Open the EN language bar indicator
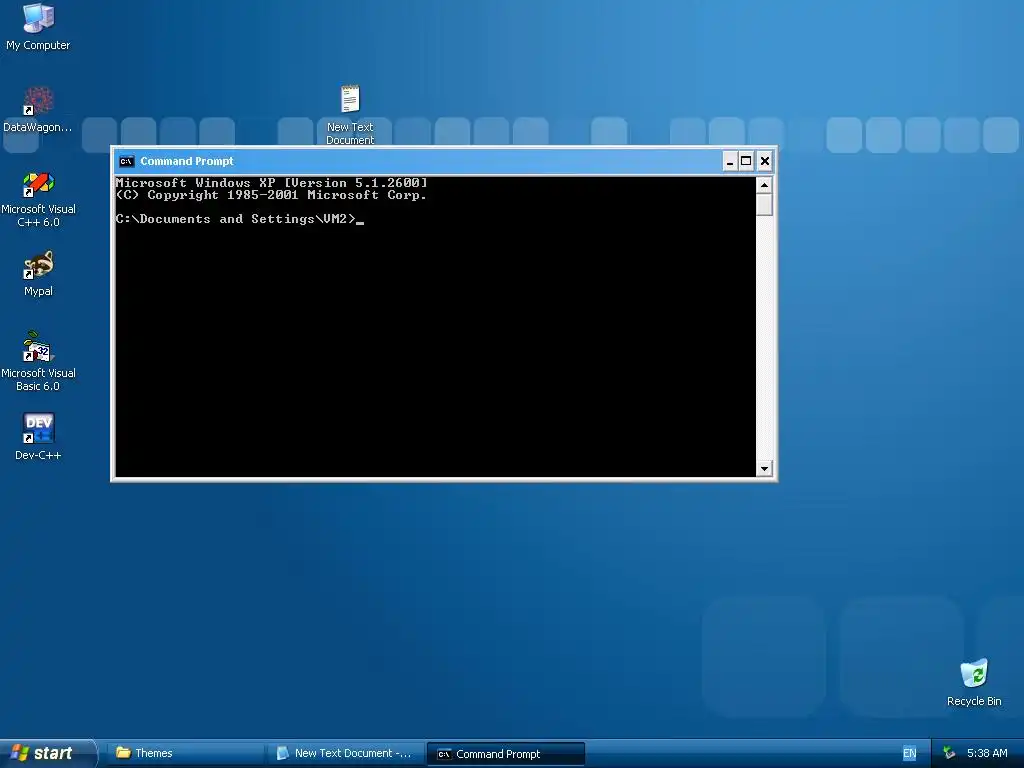 [x=909, y=754]
